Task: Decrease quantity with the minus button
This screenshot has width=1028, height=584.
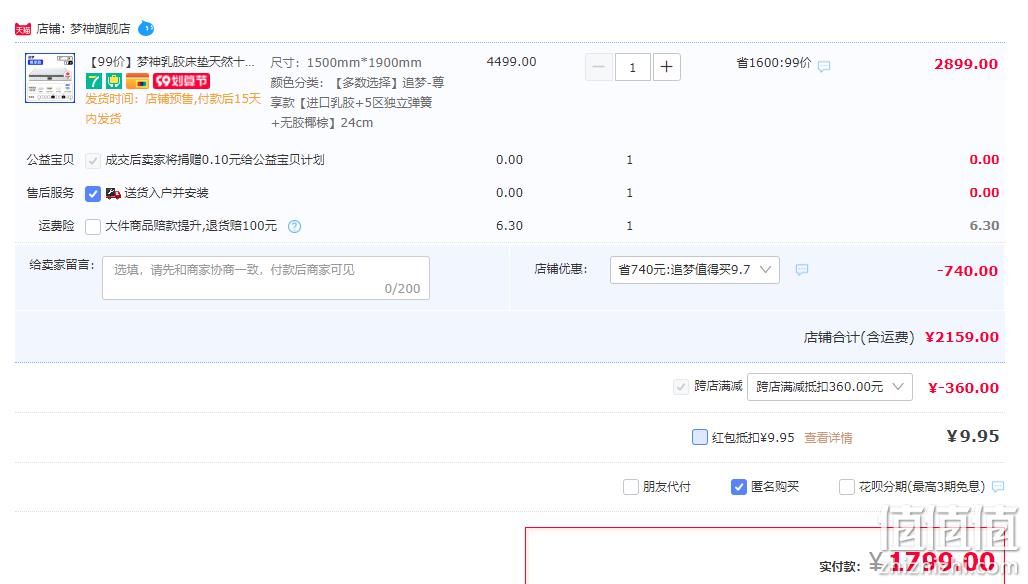Action: 599,67
